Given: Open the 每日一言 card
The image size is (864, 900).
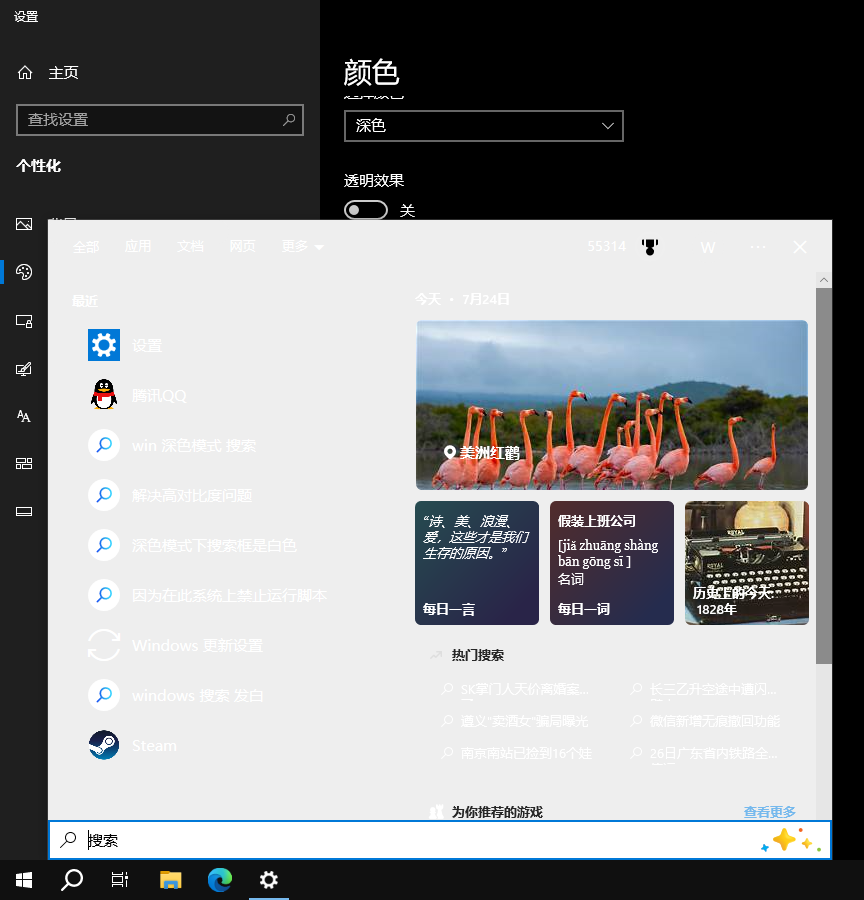Looking at the screenshot, I should (x=477, y=562).
